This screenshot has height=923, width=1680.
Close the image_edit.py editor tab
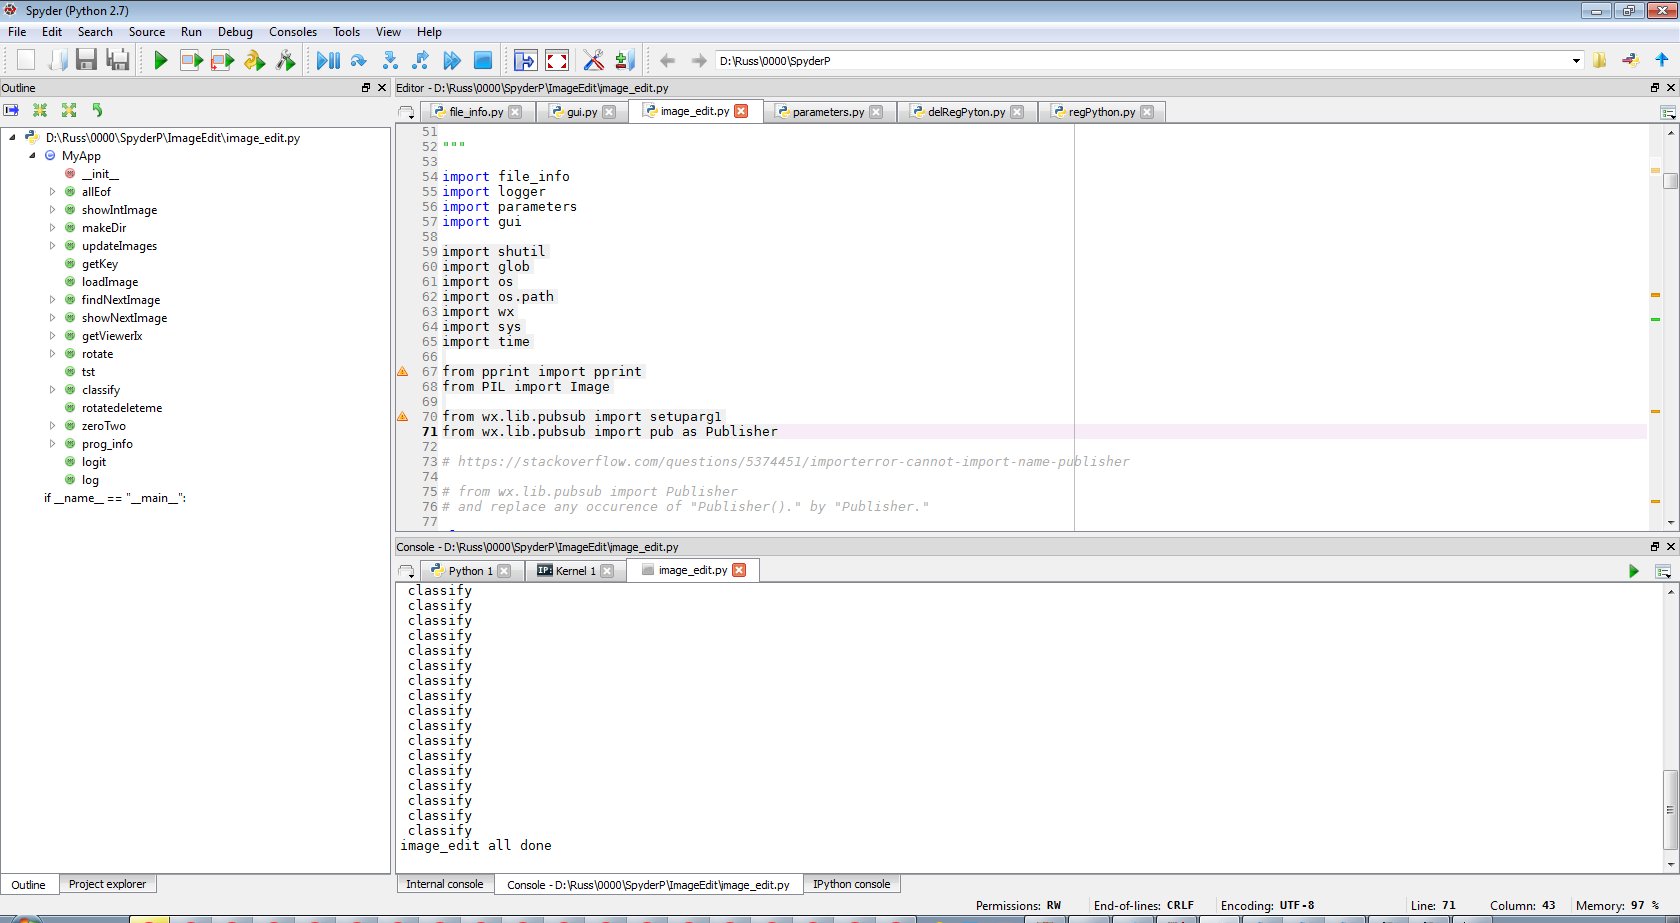[x=741, y=111]
